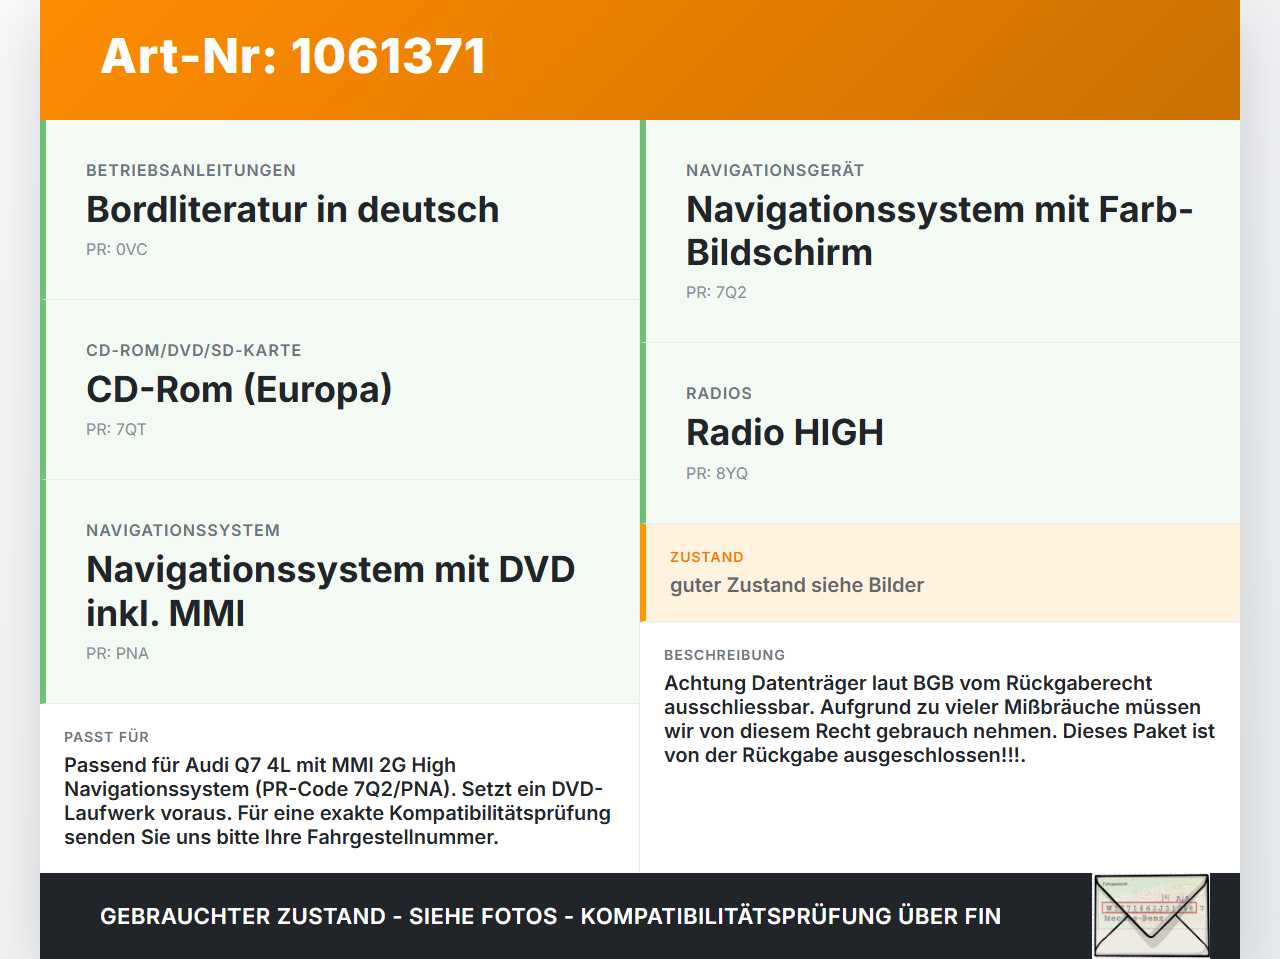Click the 'Passend für Audi Q7 4L' paragraph

[x=337, y=801]
